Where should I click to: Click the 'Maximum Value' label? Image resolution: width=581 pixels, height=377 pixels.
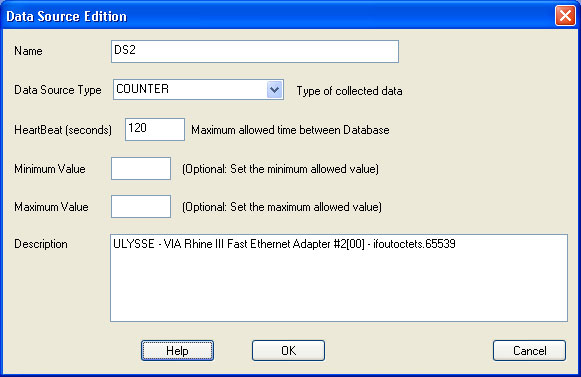tap(51, 207)
